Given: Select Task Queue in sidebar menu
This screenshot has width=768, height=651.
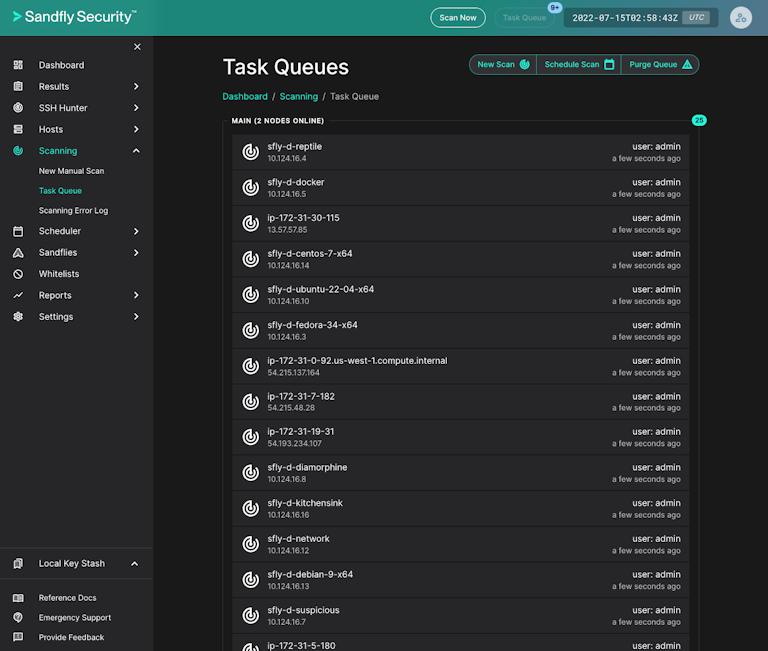Looking at the screenshot, I should (60, 191).
